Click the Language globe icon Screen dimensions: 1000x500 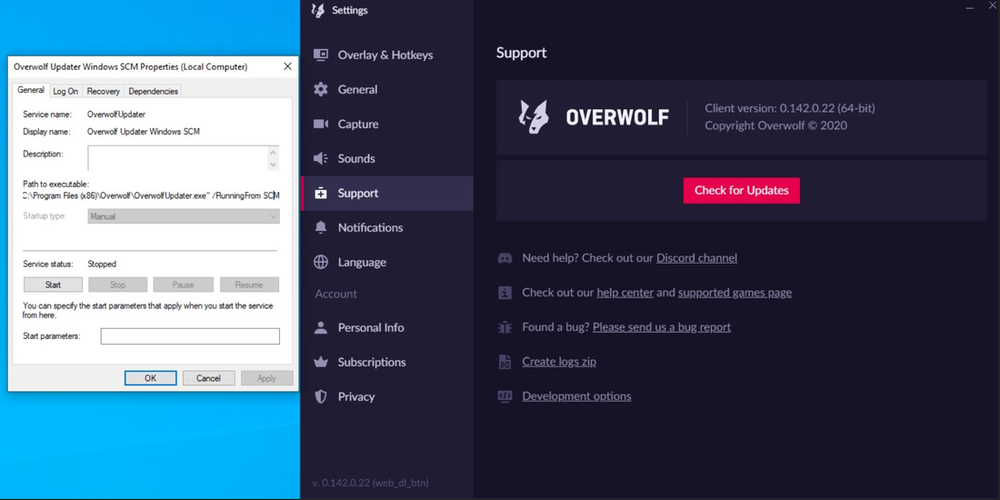(x=321, y=262)
